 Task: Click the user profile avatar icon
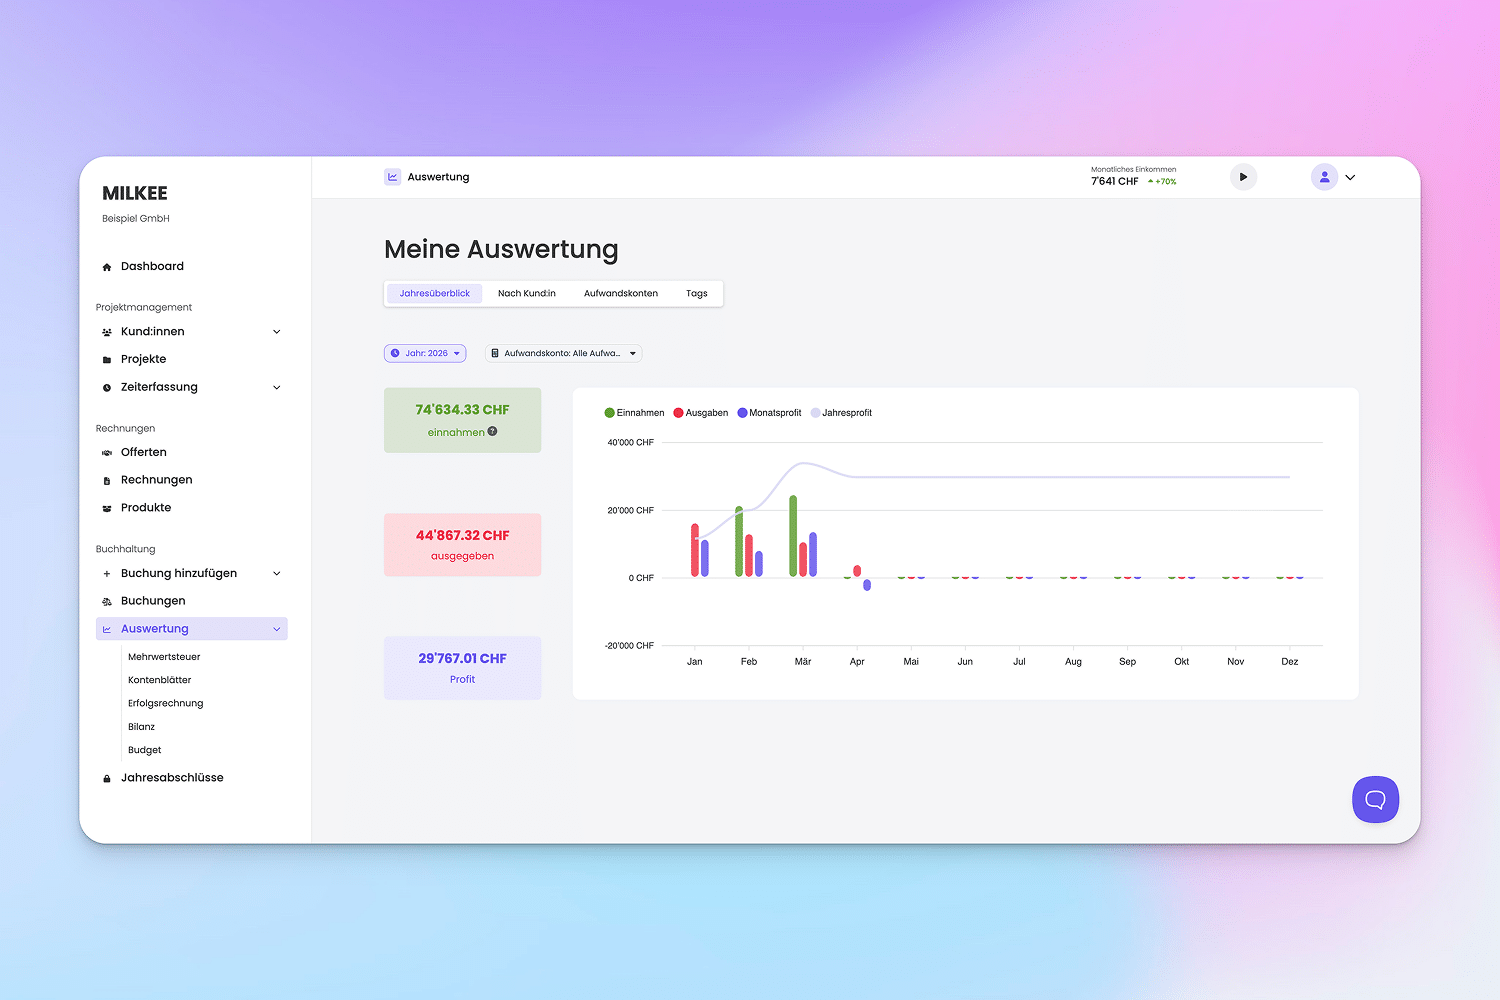(1324, 177)
